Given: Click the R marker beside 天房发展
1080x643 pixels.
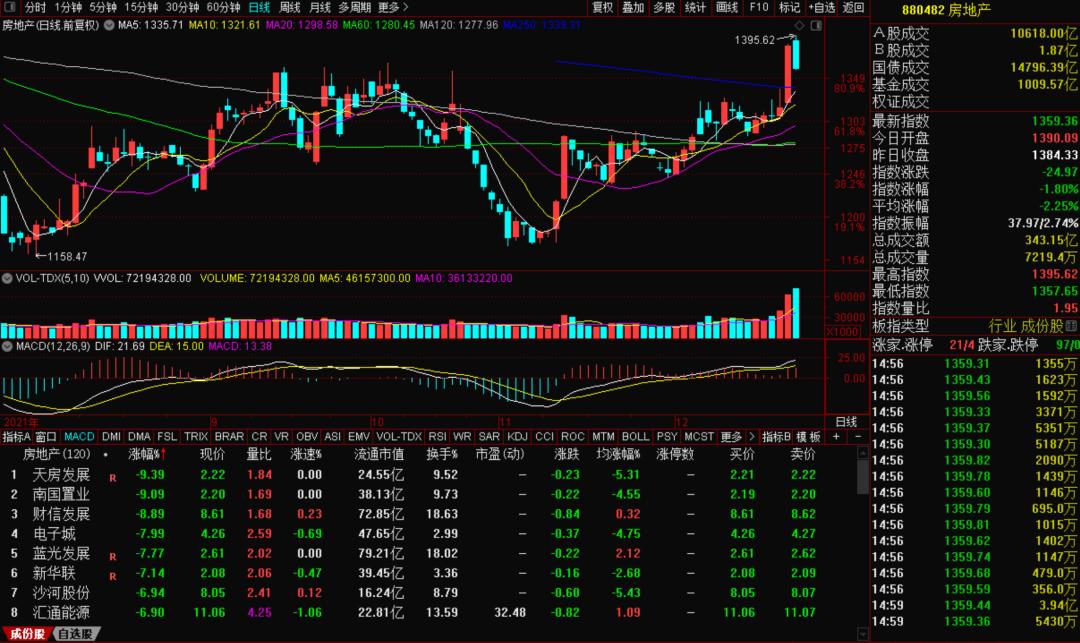Looking at the screenshot, I should tap(112, 475).
